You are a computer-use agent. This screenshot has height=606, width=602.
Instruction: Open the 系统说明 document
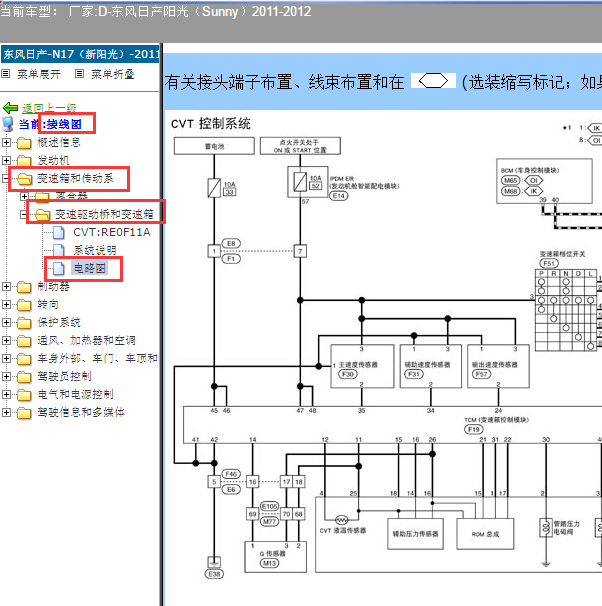(95, 250)
